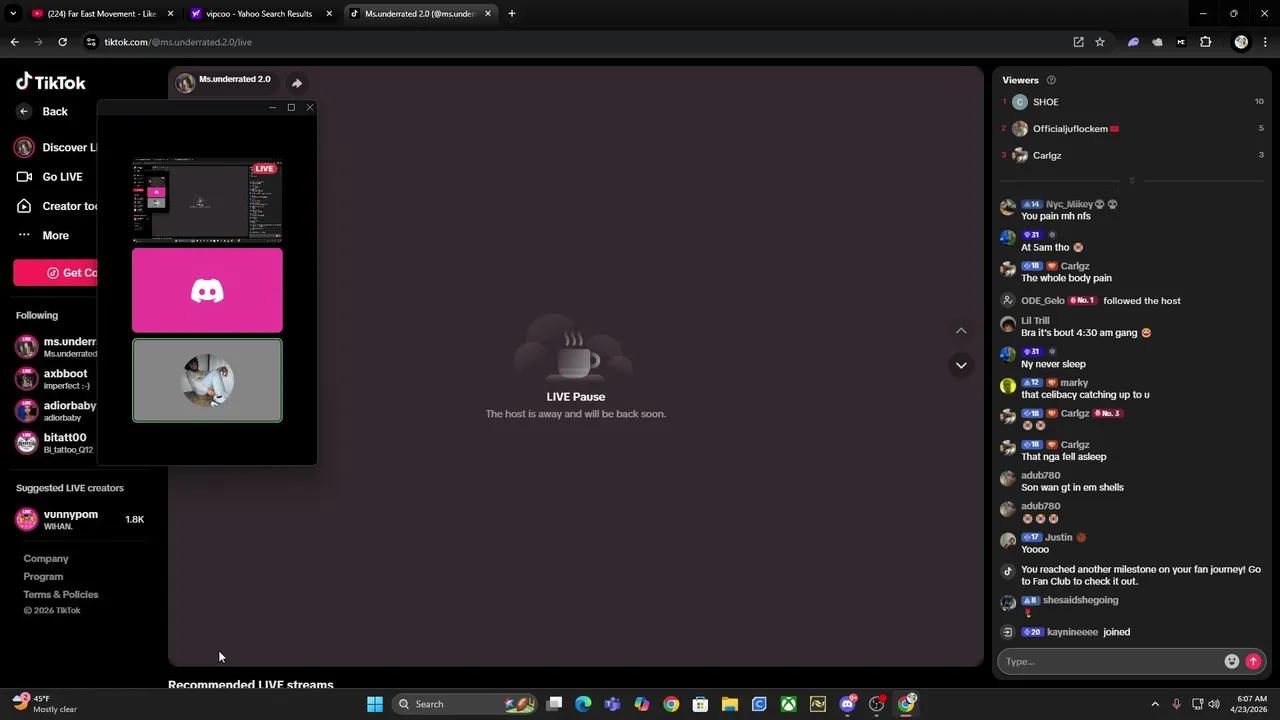Image resolution: width=1280 pixels, height=720 pixels.
Task: Select the Discord pink tile in picker
Action: pyautogui.click(x=207, y=291)
